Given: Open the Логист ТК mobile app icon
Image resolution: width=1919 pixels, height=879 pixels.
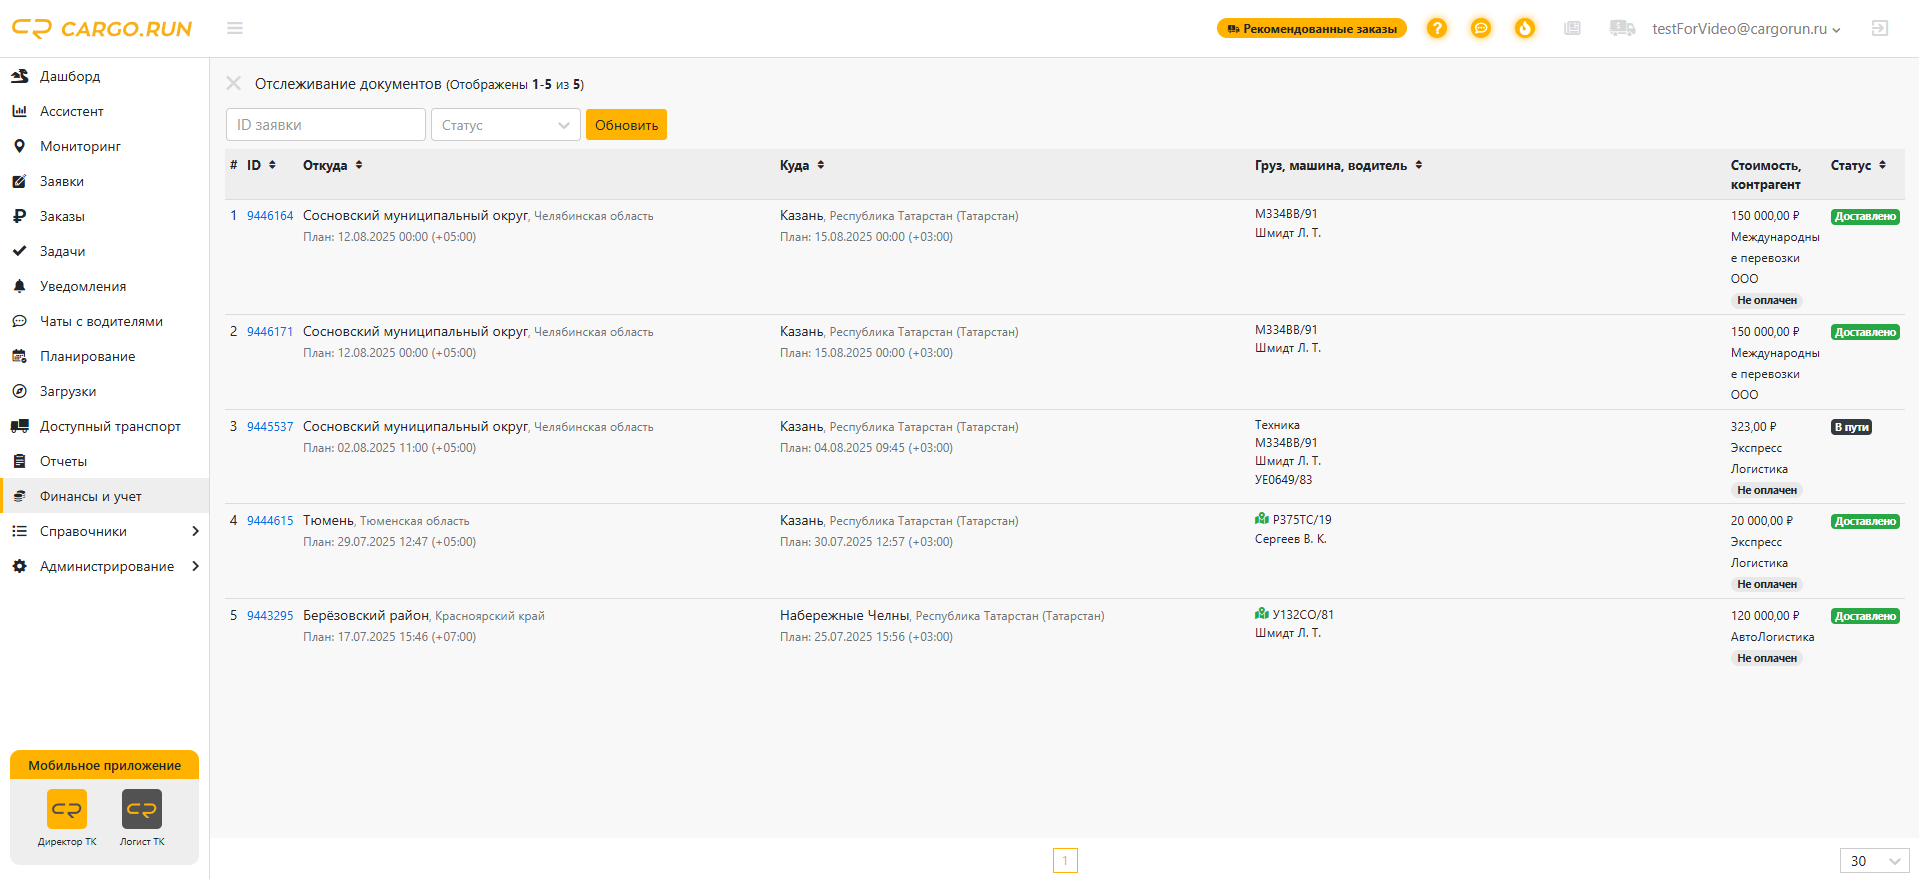Looking at the screenshot, I should tap(142, 810).
